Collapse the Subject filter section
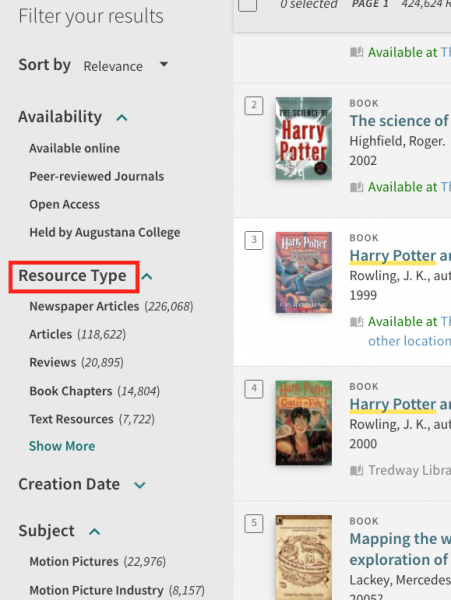 pos(94,532)
